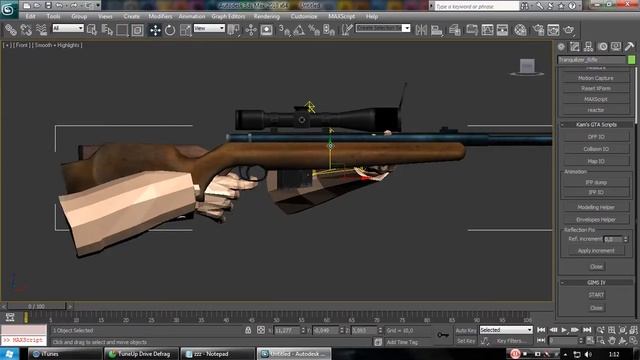
Task: Click the keyword search field
Action: point(477,6)
